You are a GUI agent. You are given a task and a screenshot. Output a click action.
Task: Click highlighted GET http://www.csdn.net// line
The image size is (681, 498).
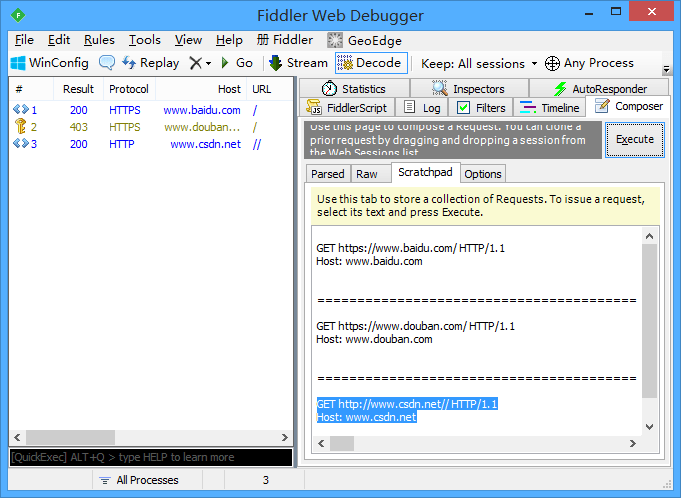pos(407,404)
